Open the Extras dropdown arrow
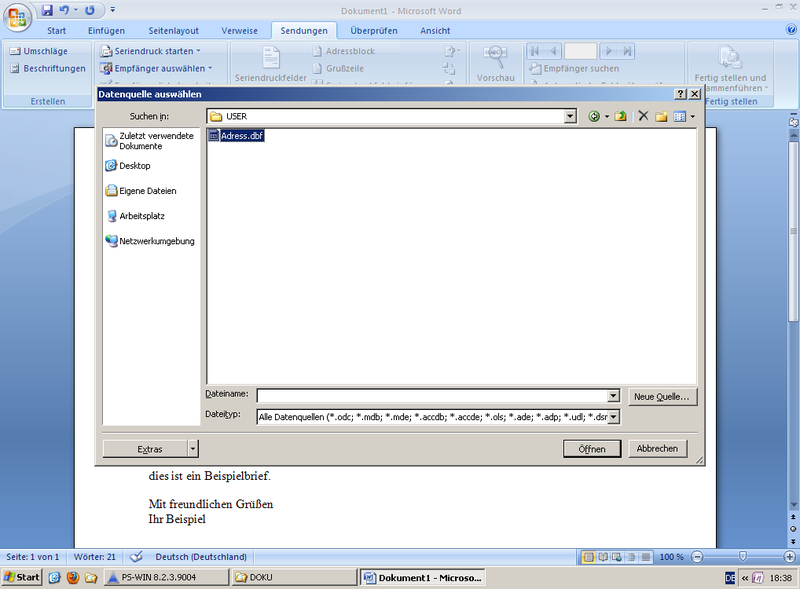Image resolution: width=800 pixels, height=589 pixels. click(x=192, y=449)
